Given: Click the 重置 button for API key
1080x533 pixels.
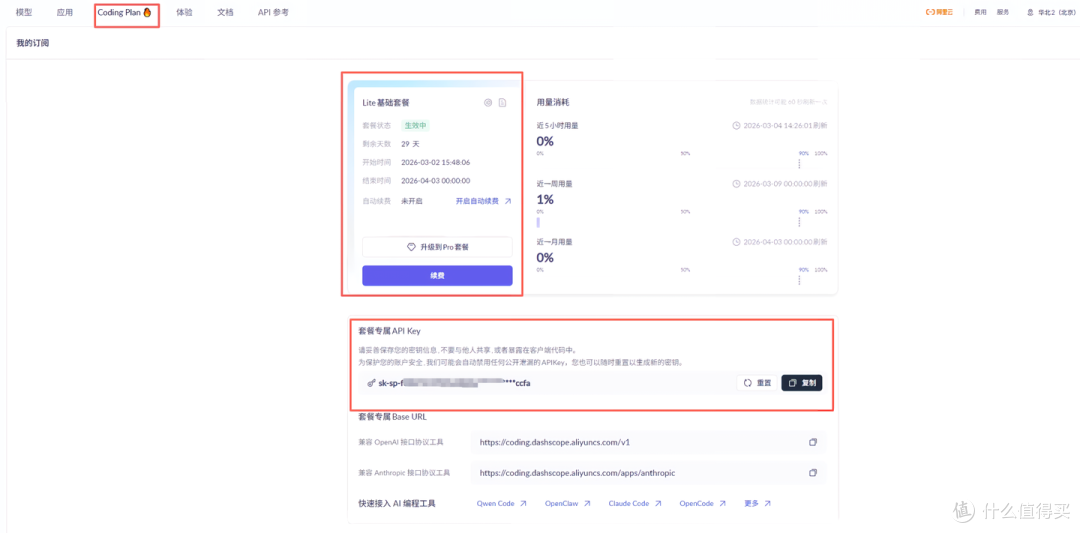Looking at the screenshot, I should 757,383.
